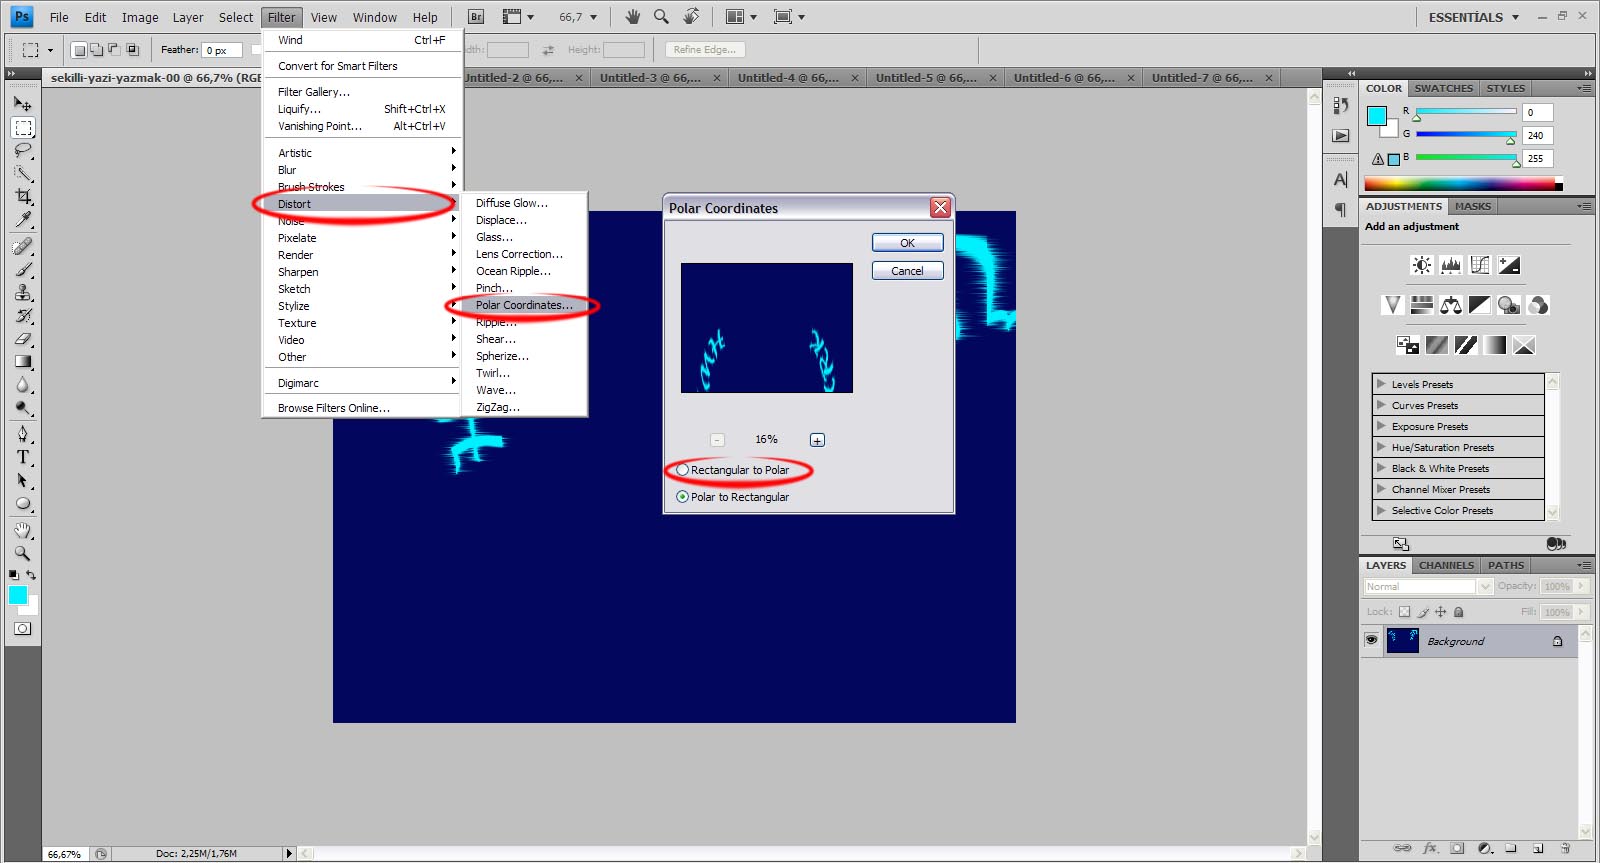Add an Invert adjustment

pos(1407,345)
